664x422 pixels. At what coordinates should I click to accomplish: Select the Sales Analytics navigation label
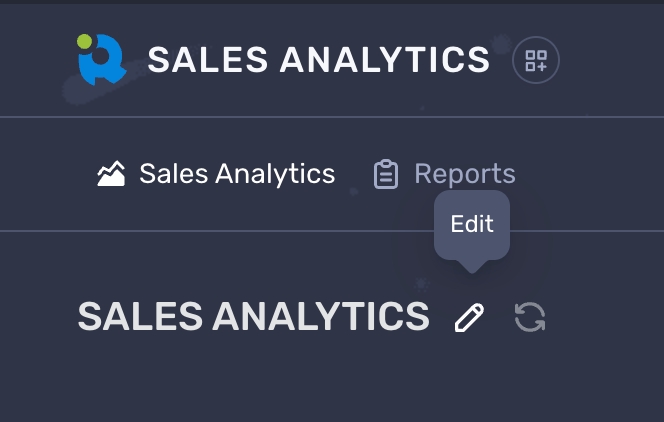[237, 174]
